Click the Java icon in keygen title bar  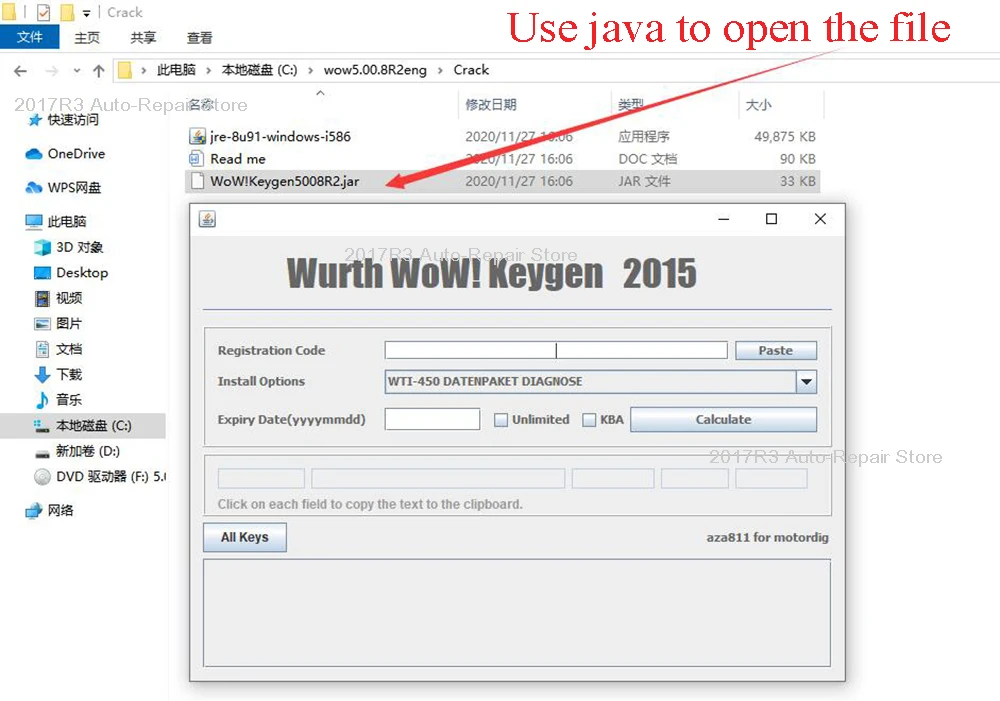[207, 219]
